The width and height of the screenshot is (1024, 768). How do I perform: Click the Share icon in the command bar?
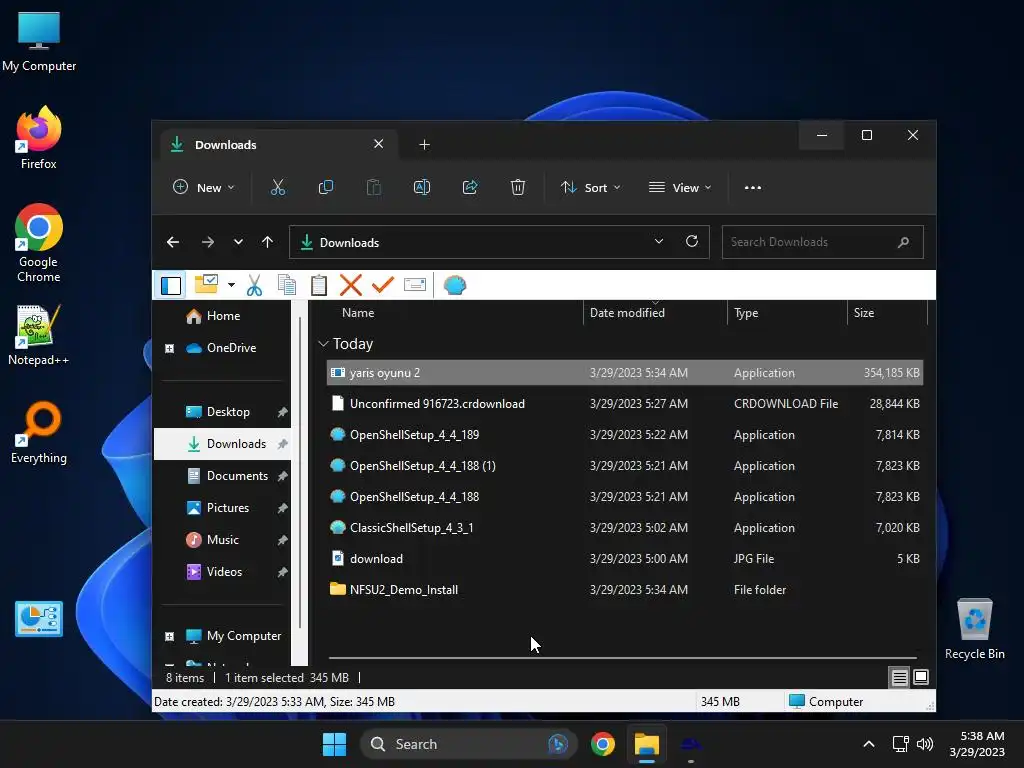(x=470, y=187)
